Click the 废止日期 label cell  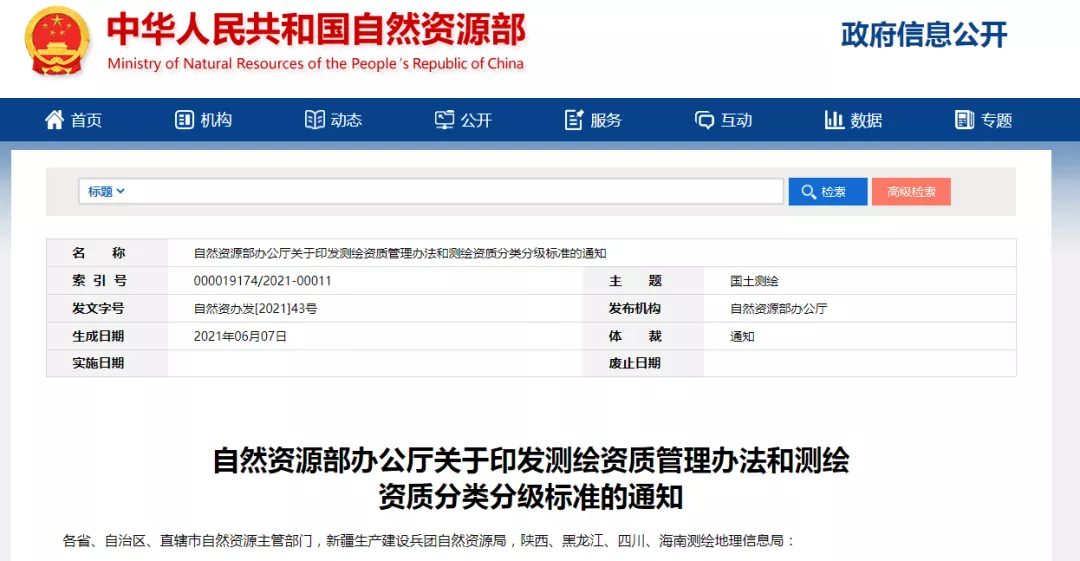click(643, 363)
